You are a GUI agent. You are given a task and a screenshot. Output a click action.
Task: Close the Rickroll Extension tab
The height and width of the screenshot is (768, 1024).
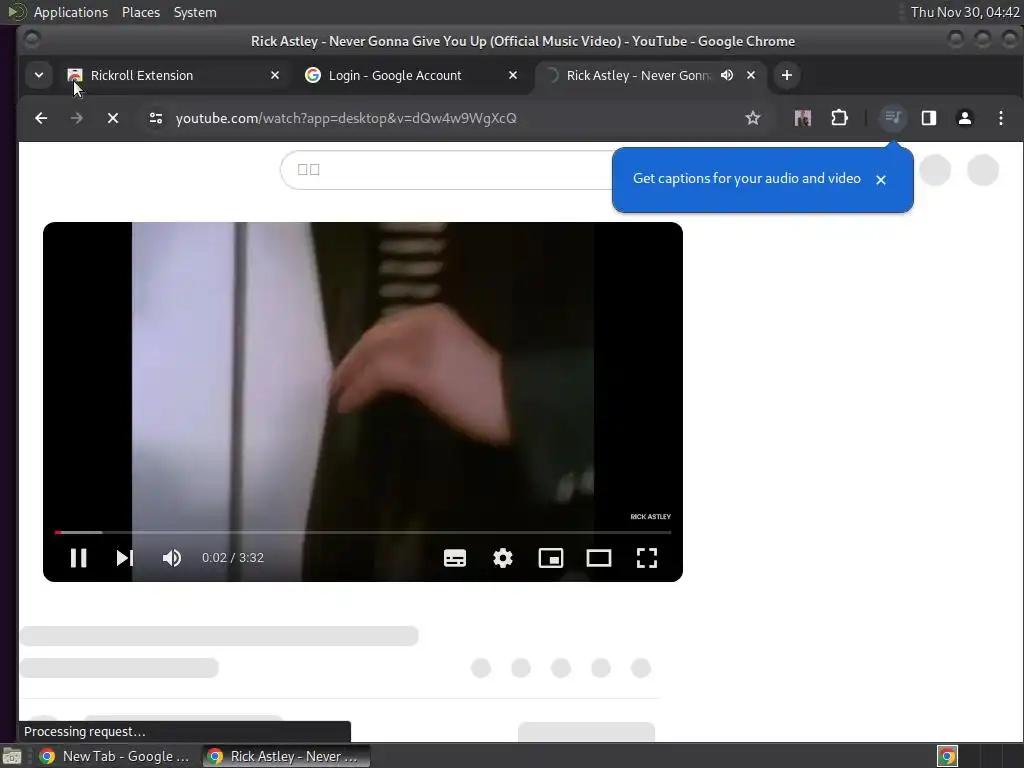click(275, 75)
